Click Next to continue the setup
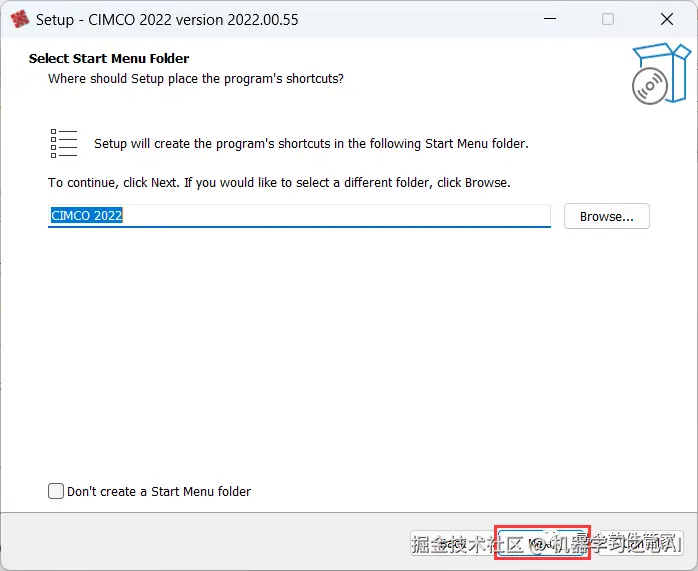Viewport: 698px width, 571px height. point(542,543)
